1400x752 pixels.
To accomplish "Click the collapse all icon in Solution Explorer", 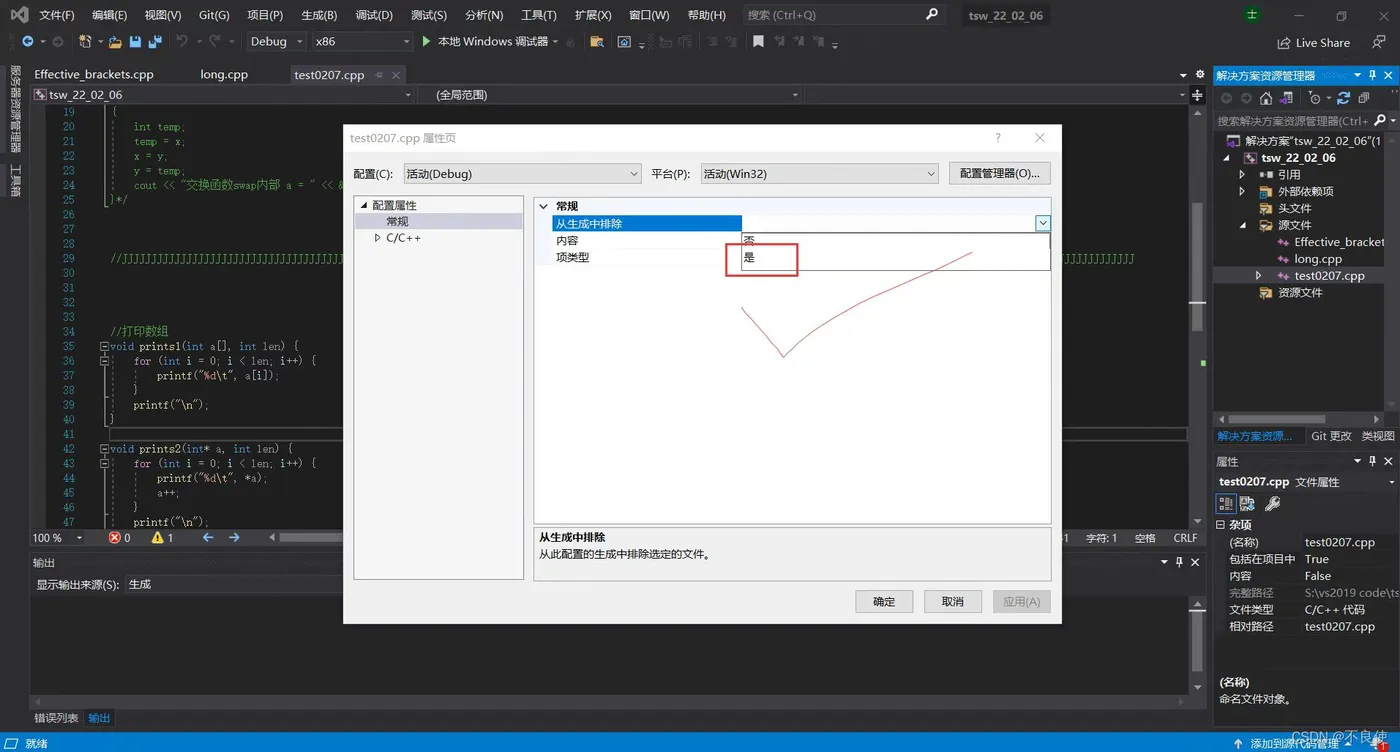I will point(1364,98).
